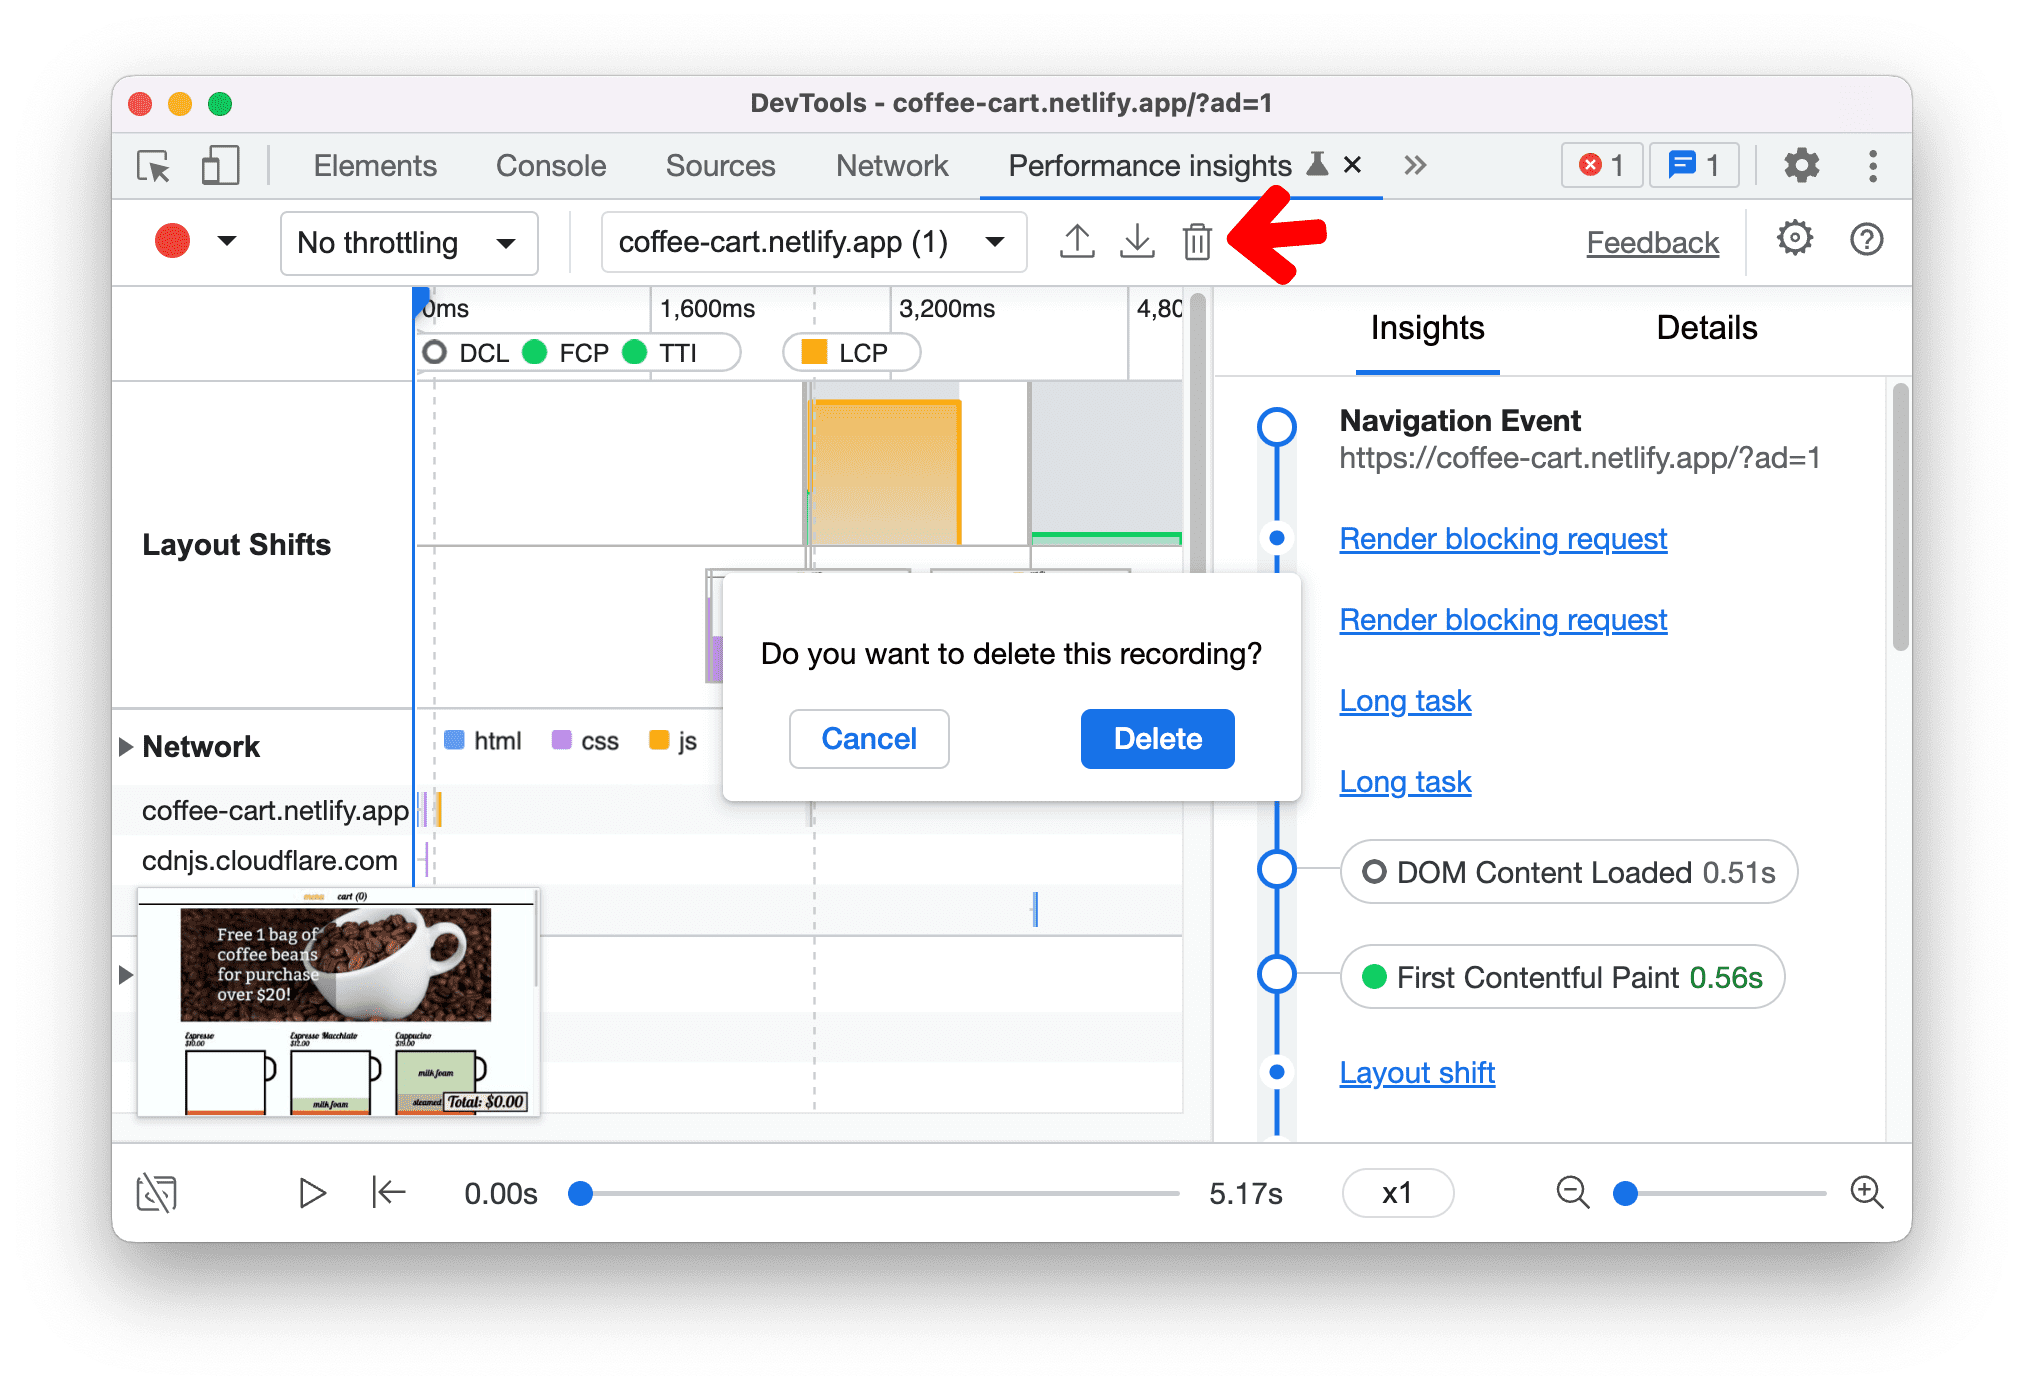Click the upload/export recording icon

tap(1077, 243)
